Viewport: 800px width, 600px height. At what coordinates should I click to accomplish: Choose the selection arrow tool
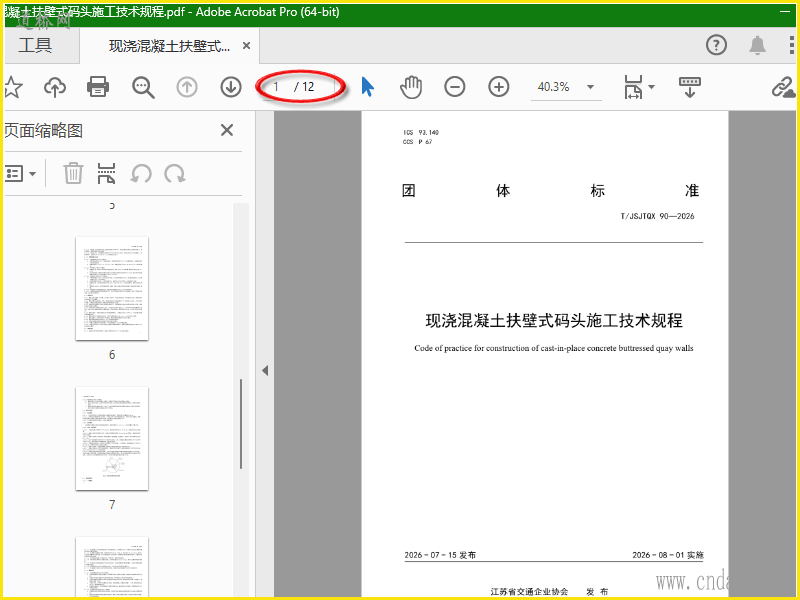coord(367,87)
